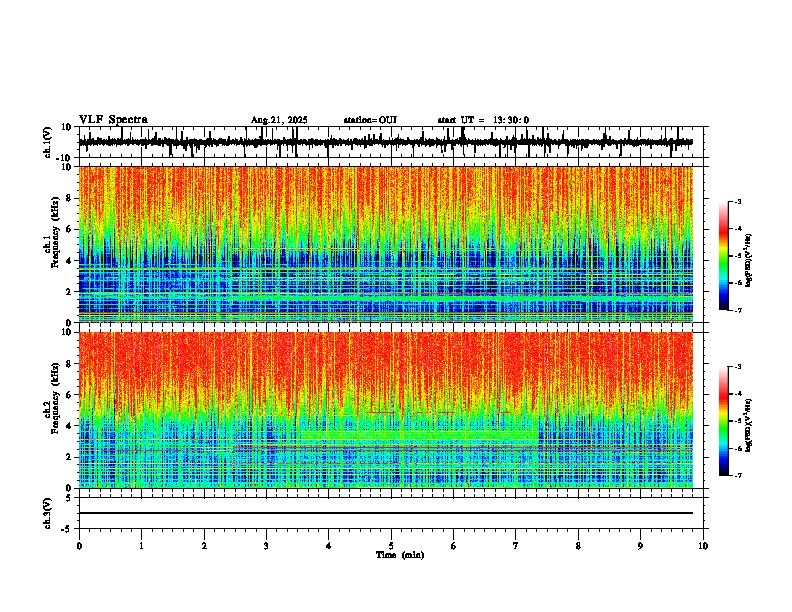Click the "station=OUJ" header label
This screenshot has width=792, height=612.
click(x=370, y=120)
